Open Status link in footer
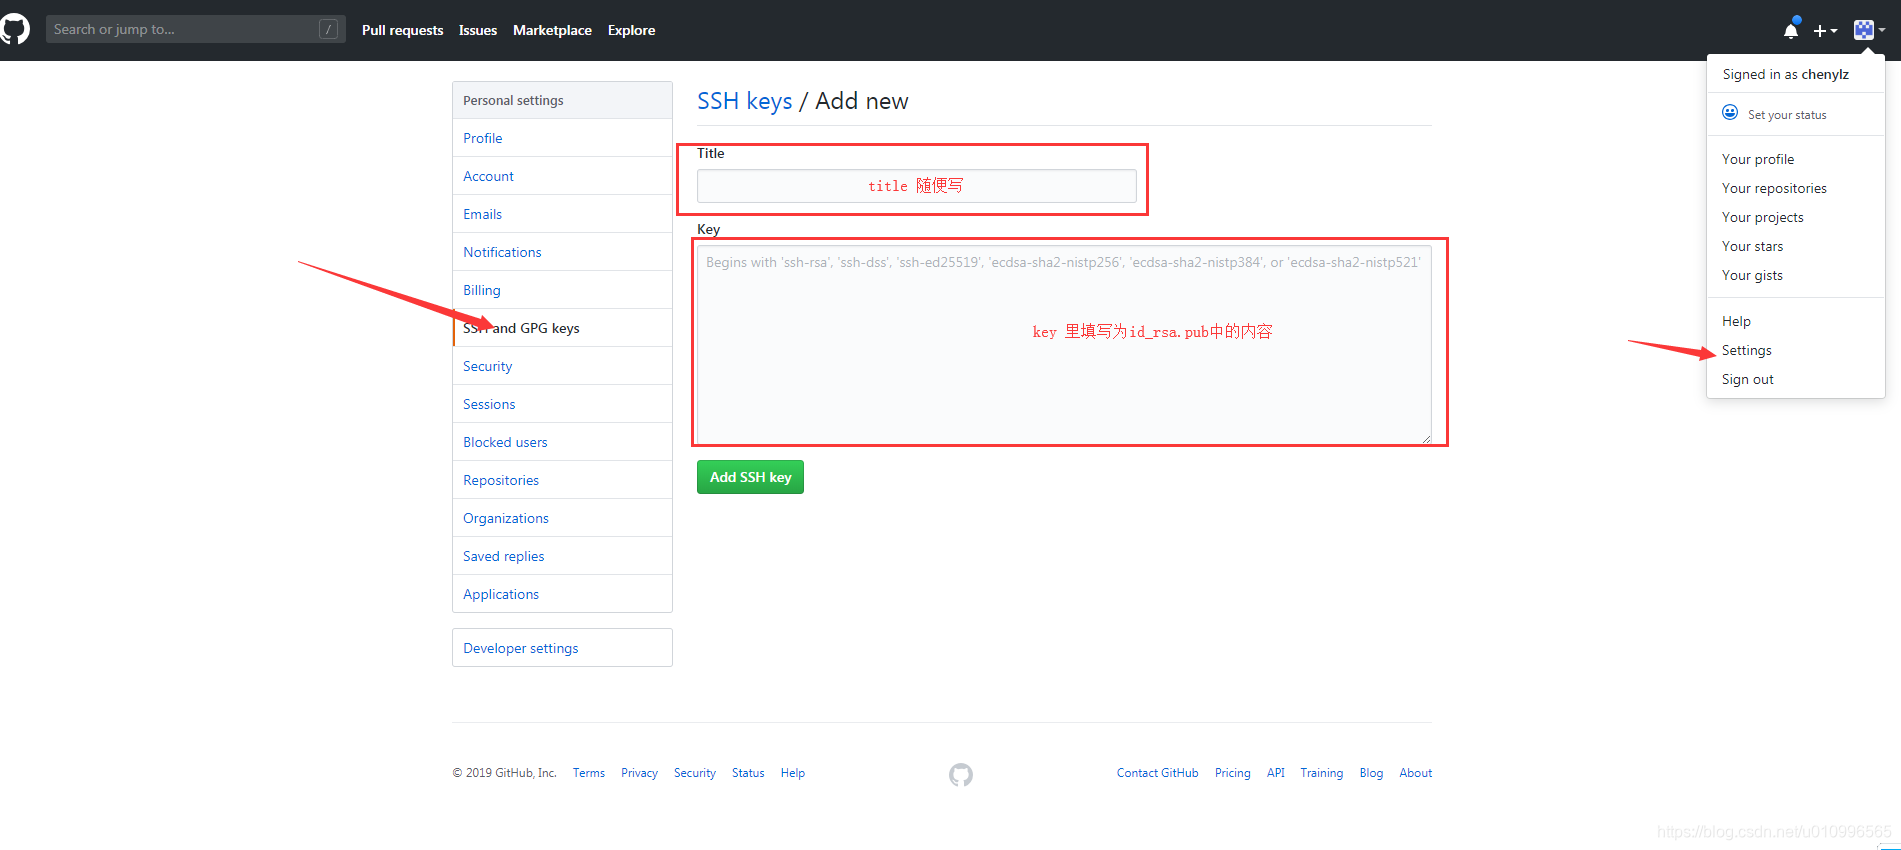Screen dimensions: 1901x850 (x=748, y=773)
